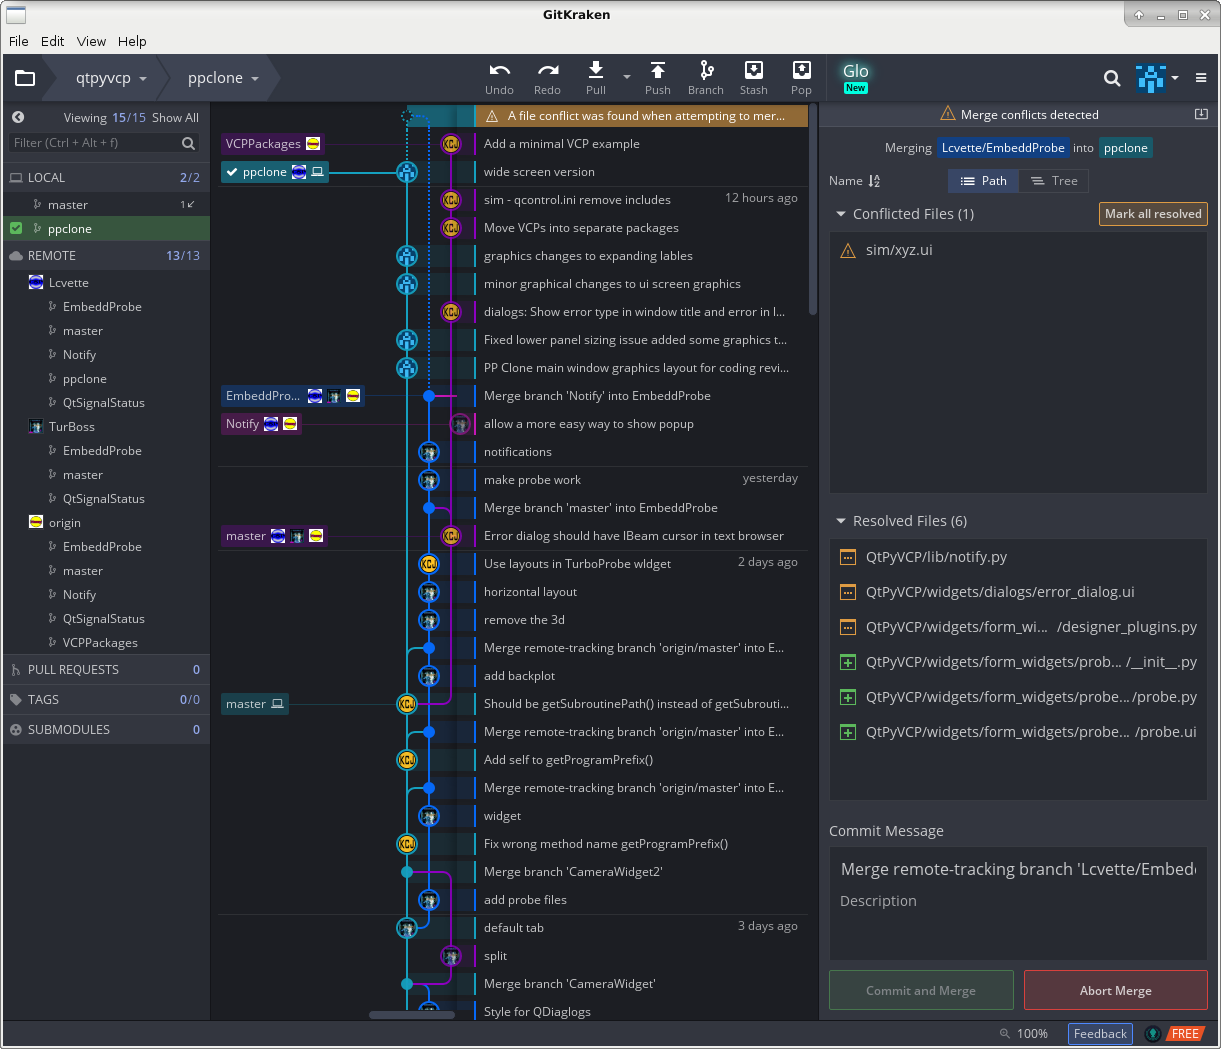The height and width of the screenshot is (1049, 1221).
Task: Abort the merge with Abort Merge
Action: coord(1116,990)
